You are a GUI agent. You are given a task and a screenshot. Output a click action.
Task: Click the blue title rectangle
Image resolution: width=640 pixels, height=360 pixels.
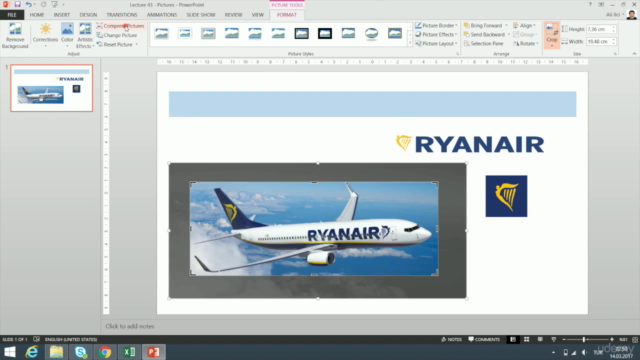pos(372,104)
